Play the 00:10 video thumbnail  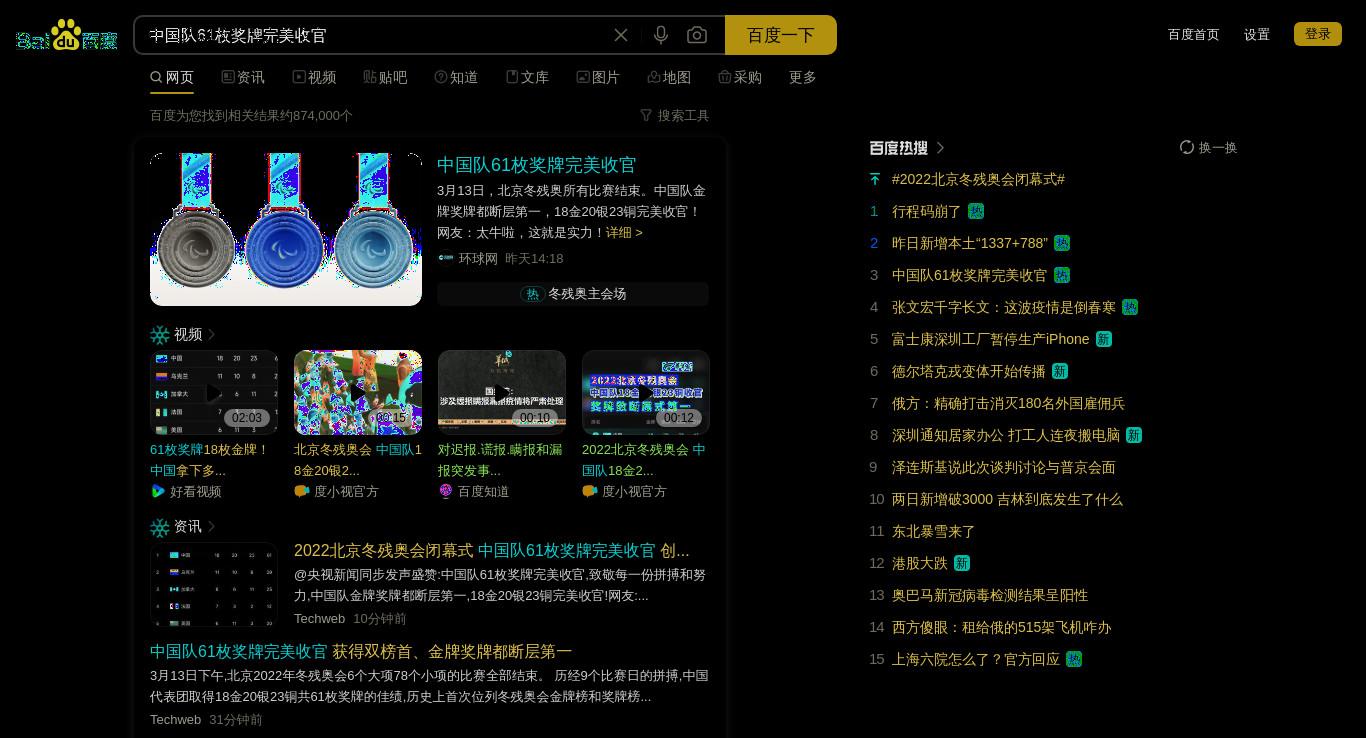point(502,392)
